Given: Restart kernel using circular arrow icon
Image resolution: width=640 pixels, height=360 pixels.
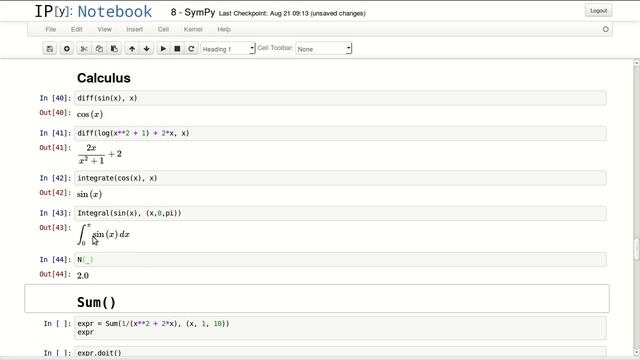Looking at the screenshot, I should (191, 49).
